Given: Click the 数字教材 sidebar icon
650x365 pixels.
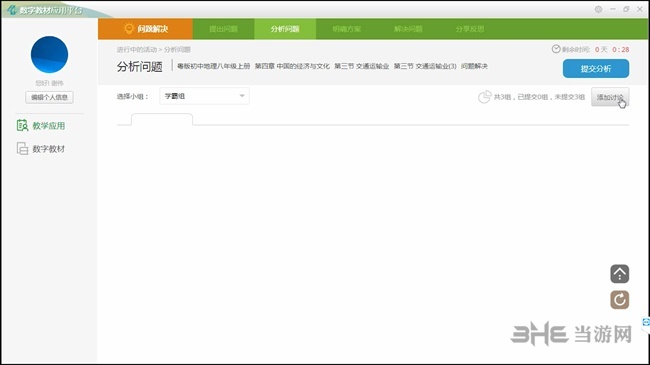Looking at the screenshot, I should point(22,148).
